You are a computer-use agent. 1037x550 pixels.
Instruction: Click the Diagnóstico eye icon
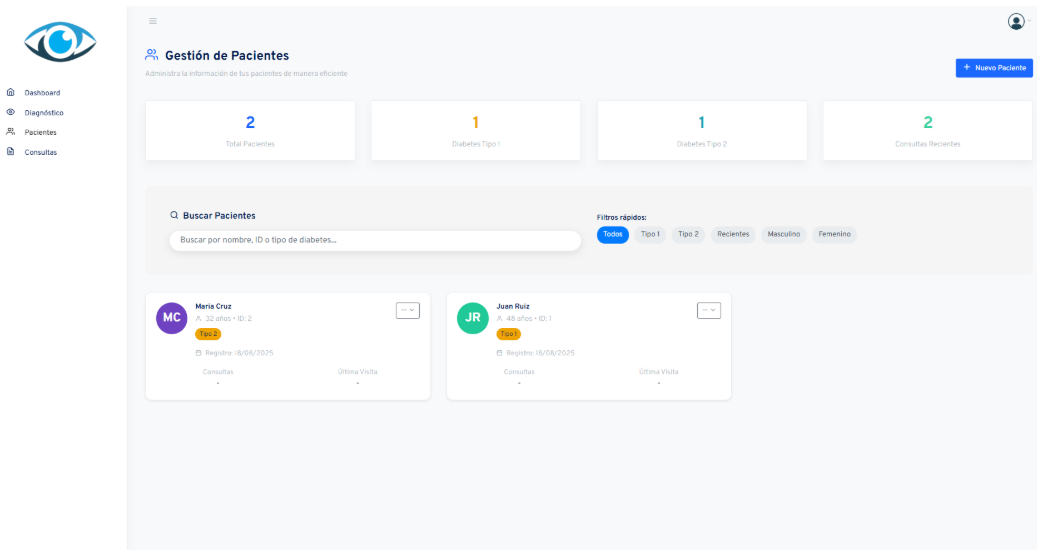(11, 112)
